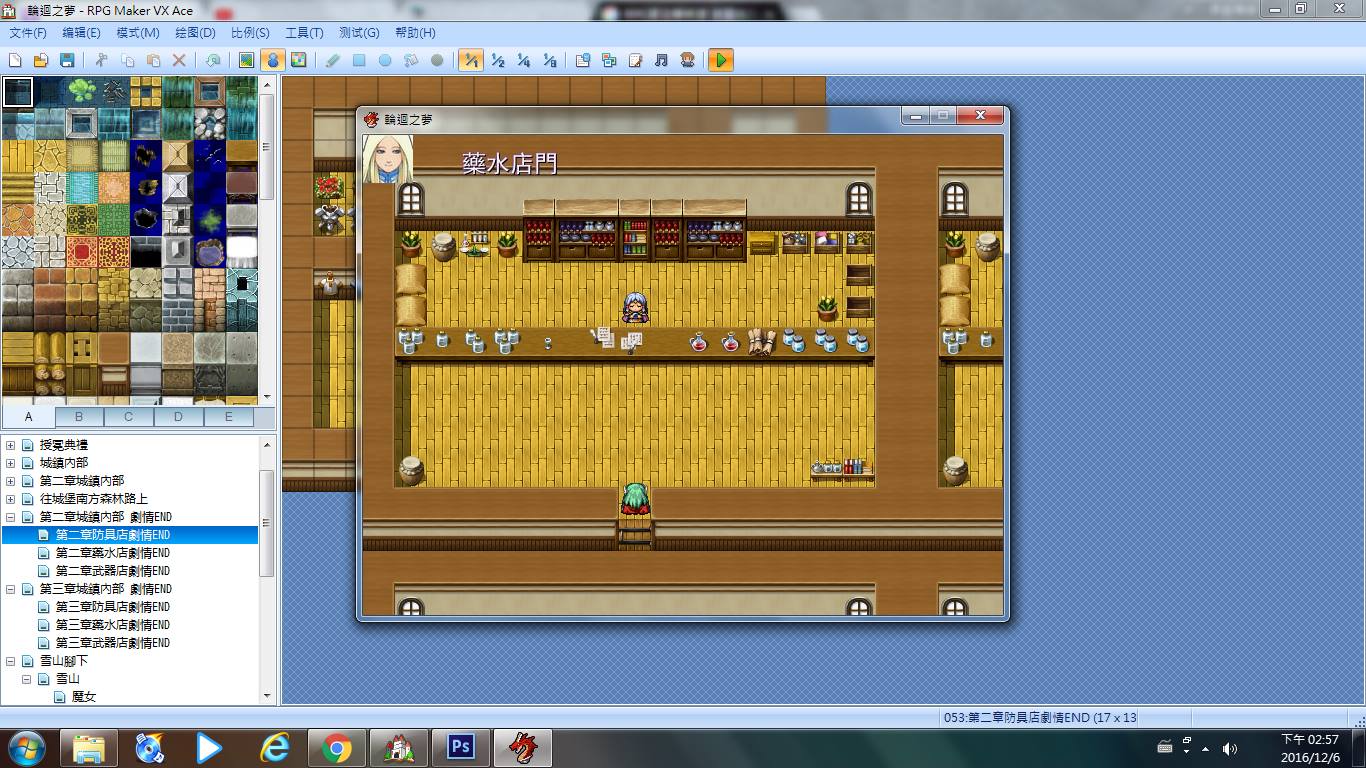
Task: Open the Character Generator
Action: (687, 61)
